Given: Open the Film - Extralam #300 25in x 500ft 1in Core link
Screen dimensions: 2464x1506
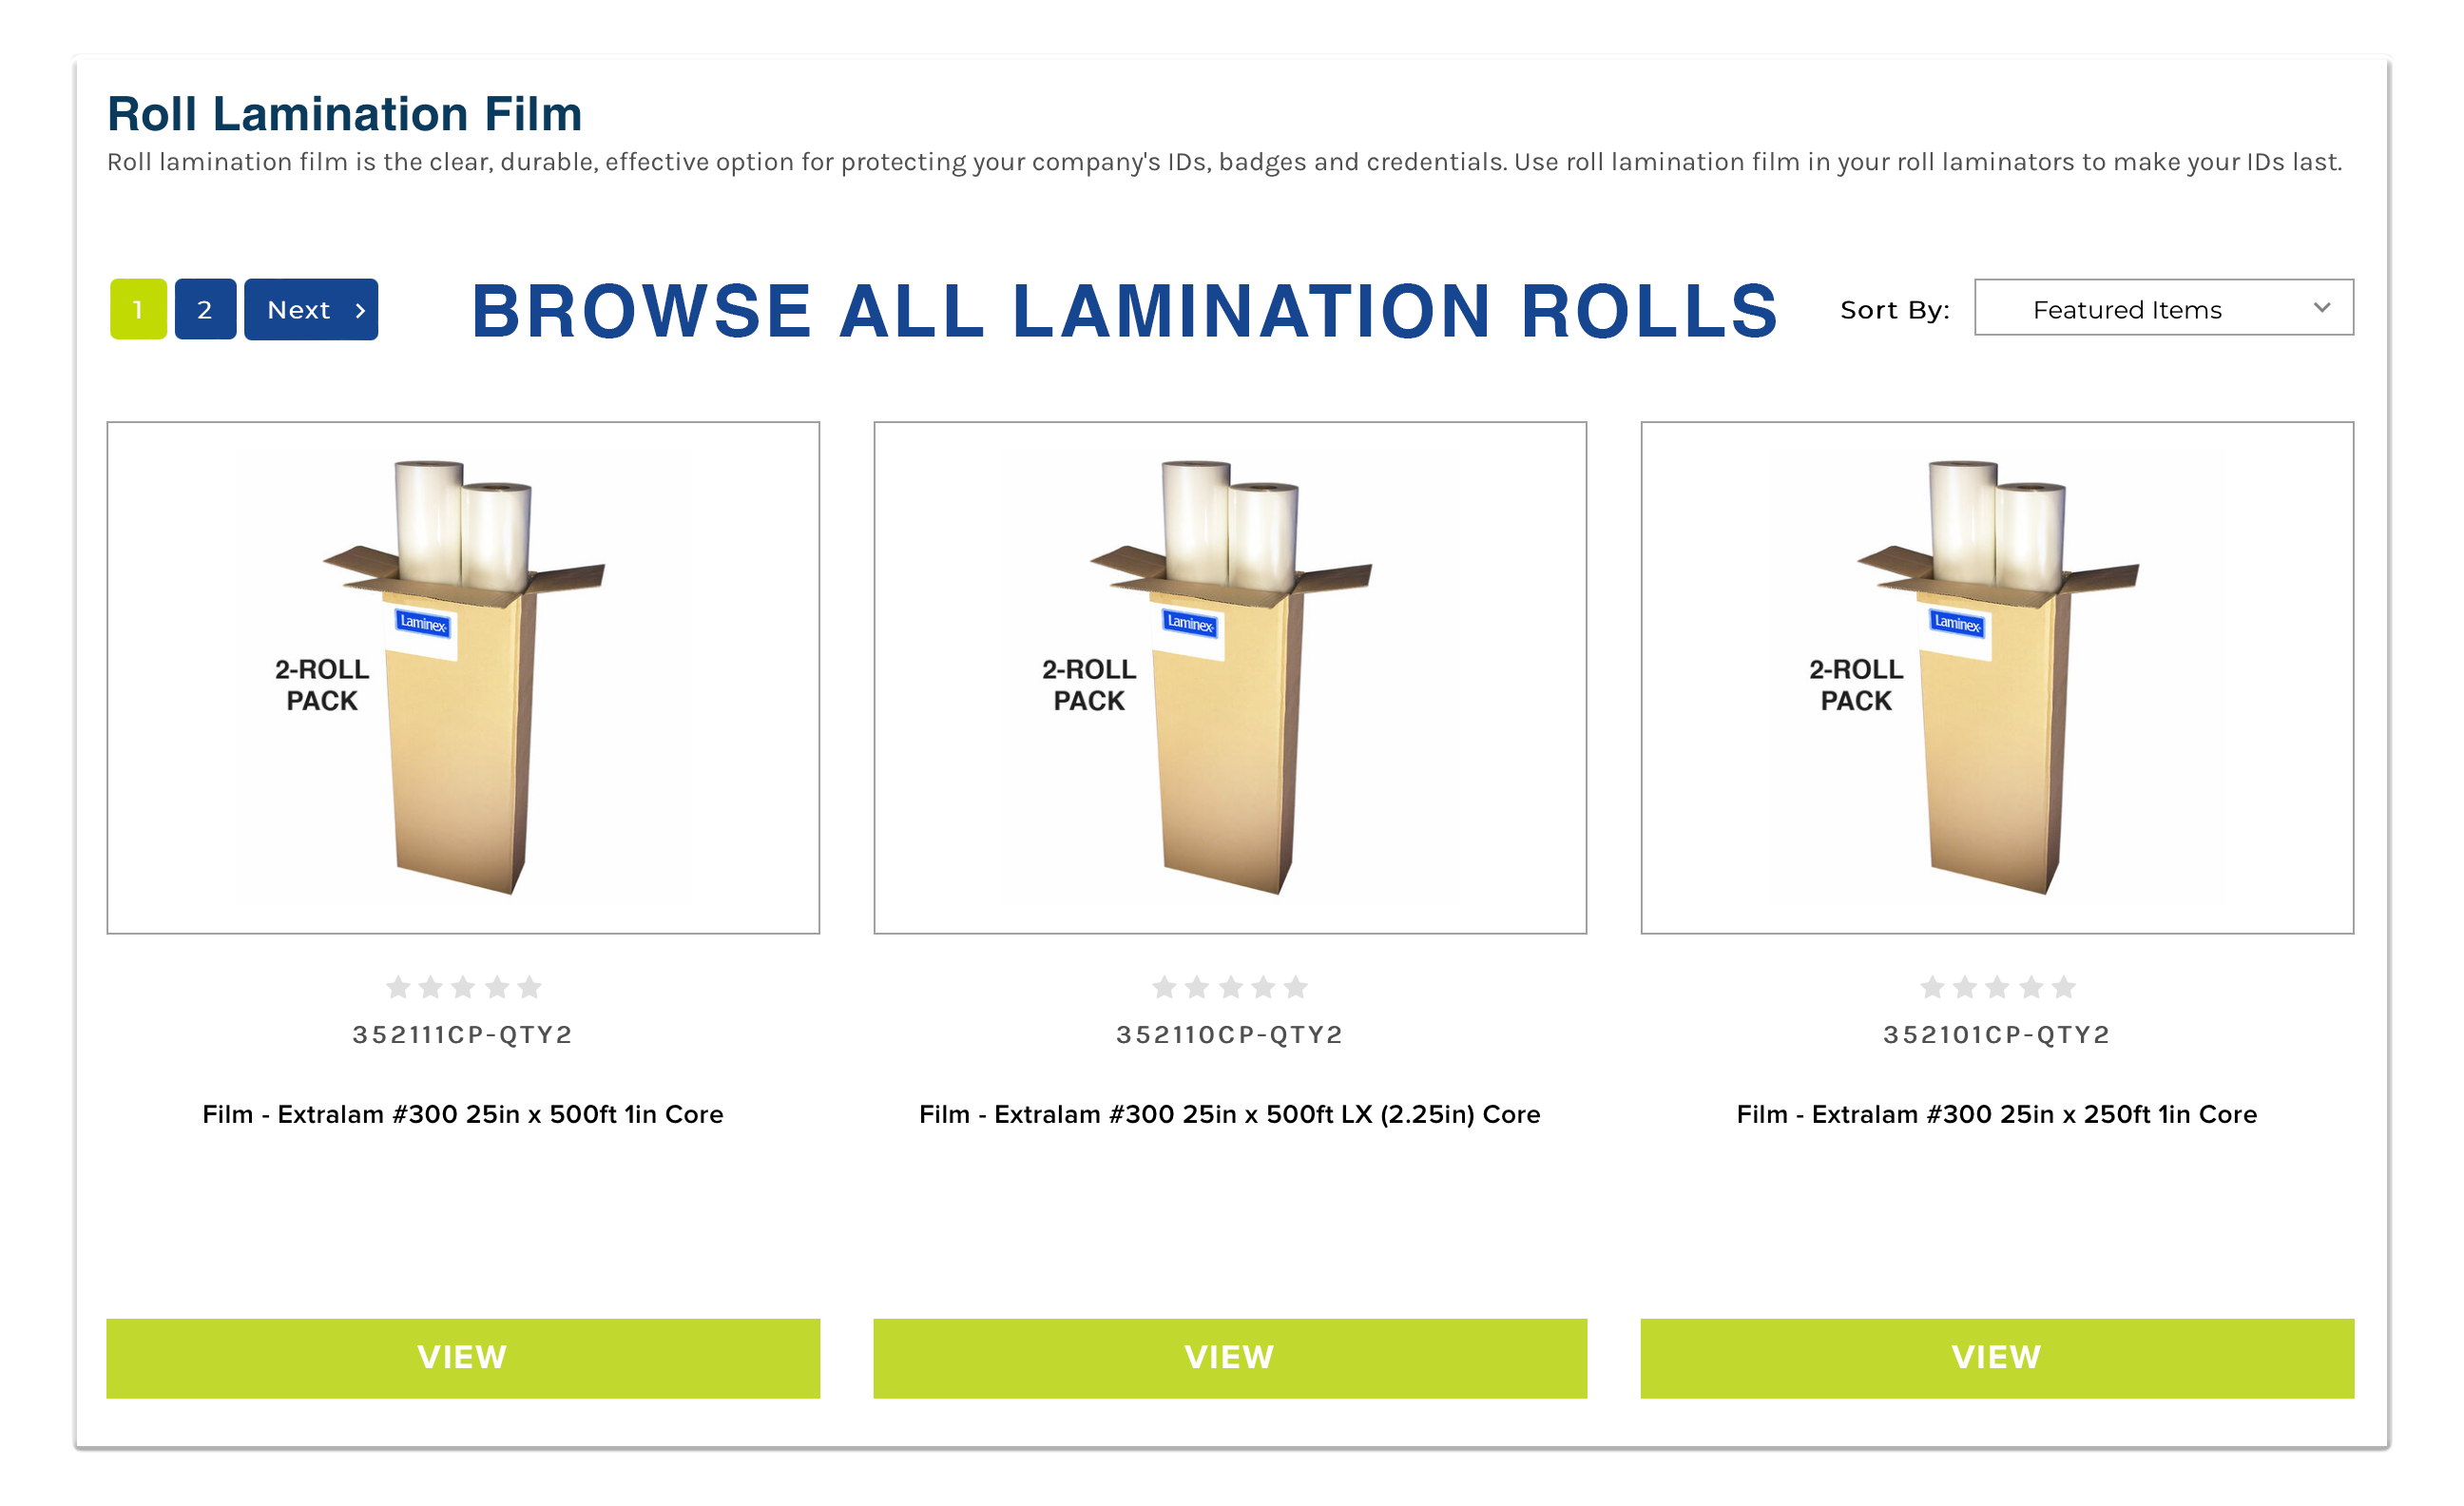Looking at the screenshot, I should click(463, 1114).
